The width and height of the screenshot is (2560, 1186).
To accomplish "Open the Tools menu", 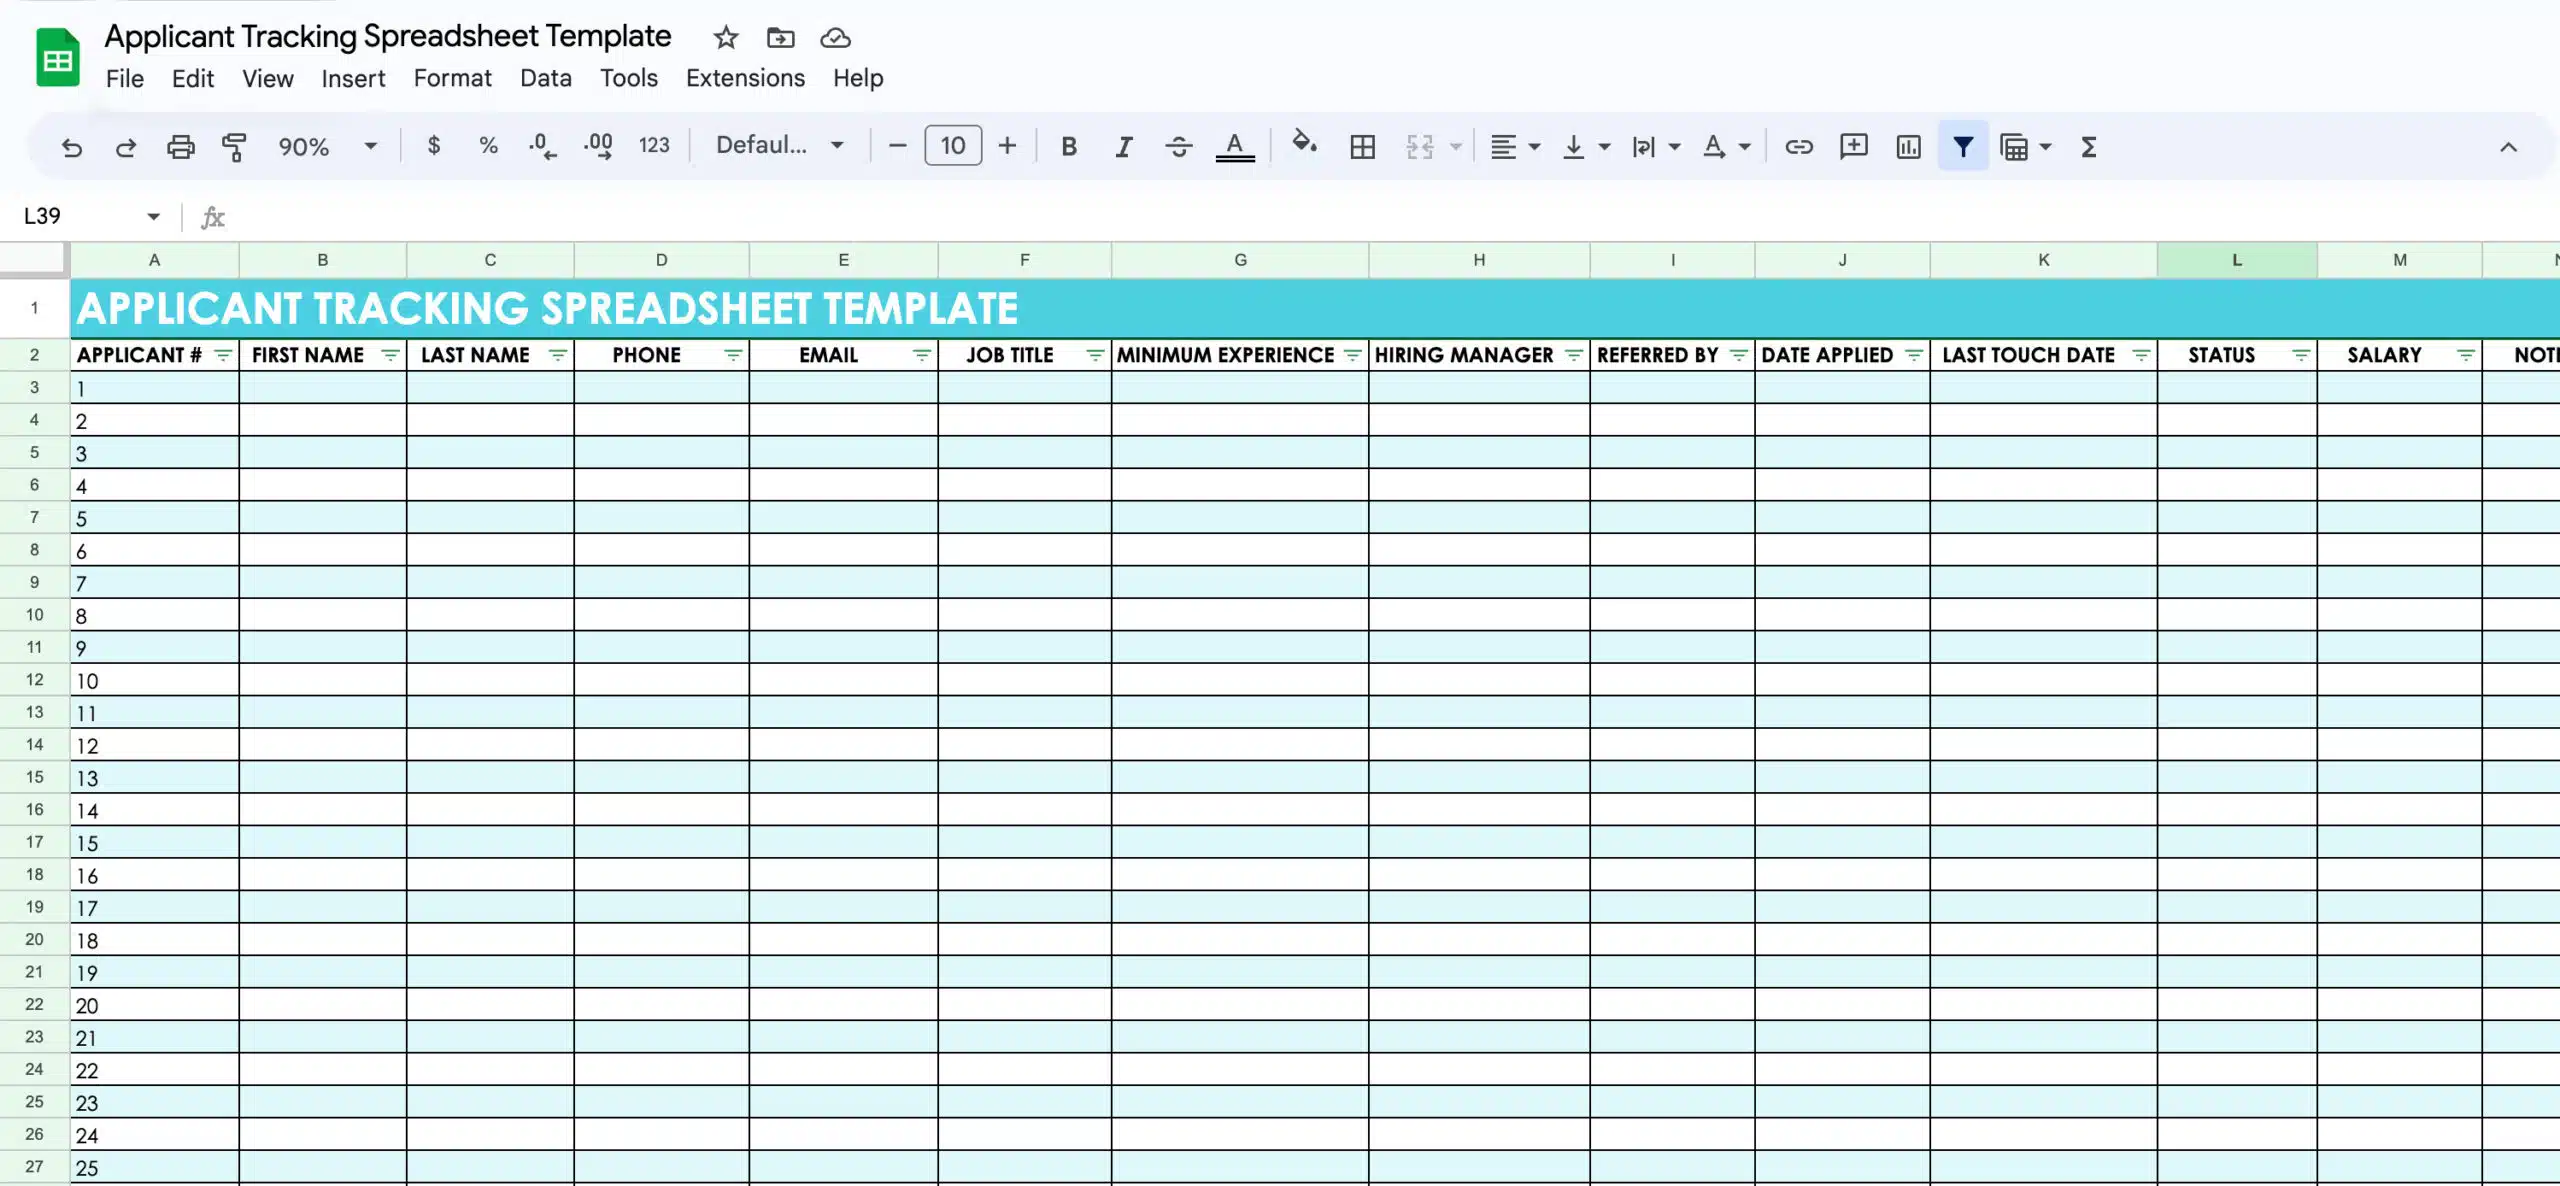I will pyautogui.click(x=628, y=78).
